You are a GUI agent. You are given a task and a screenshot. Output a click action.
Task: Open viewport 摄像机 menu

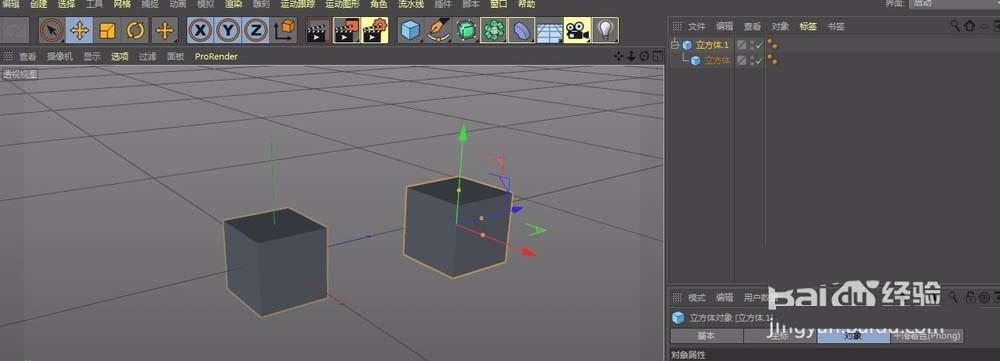pyautogui.click(x=60, y=56)
